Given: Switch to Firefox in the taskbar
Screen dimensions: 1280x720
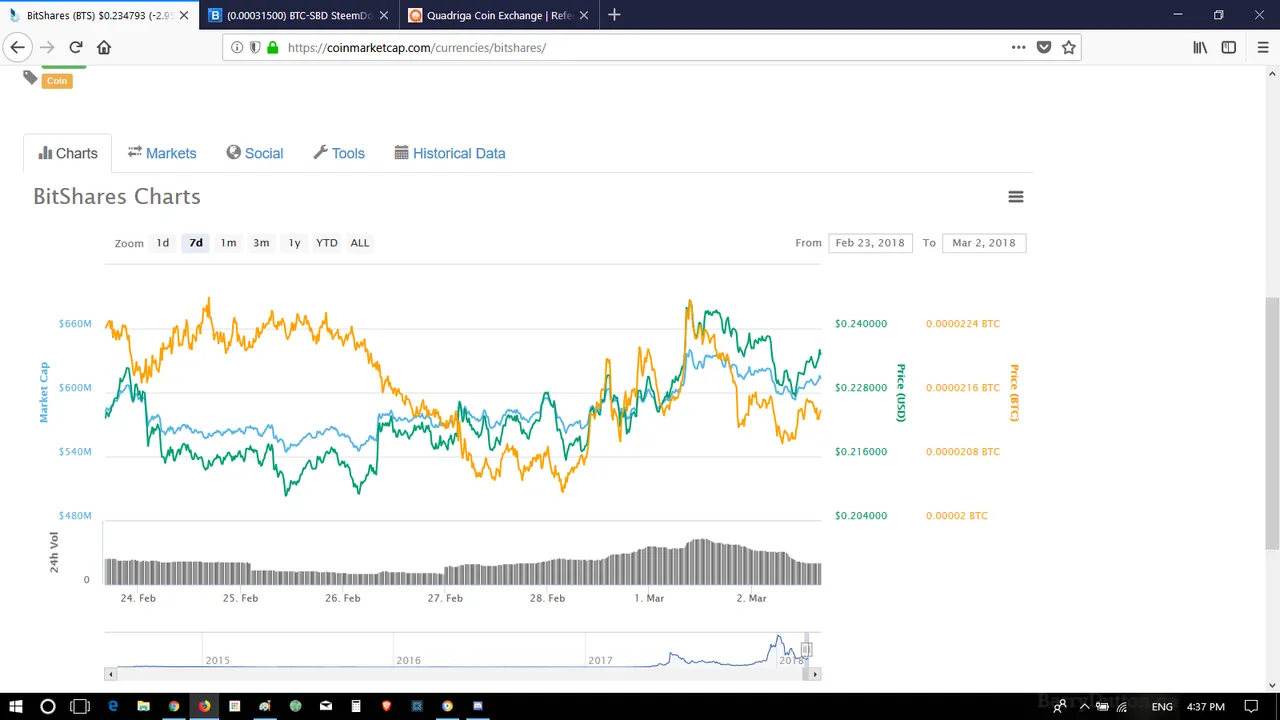Looking at the screenshot, I should (204, 706).
